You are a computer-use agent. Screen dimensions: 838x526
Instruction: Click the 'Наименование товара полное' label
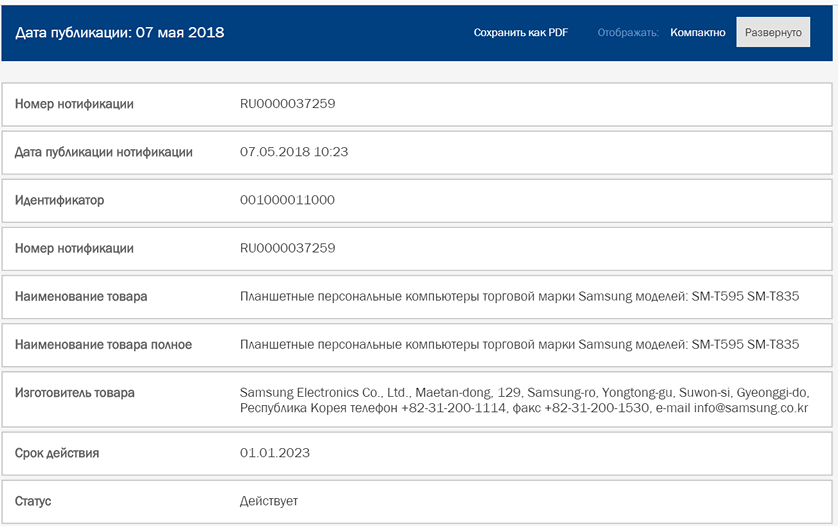[103, 344]
